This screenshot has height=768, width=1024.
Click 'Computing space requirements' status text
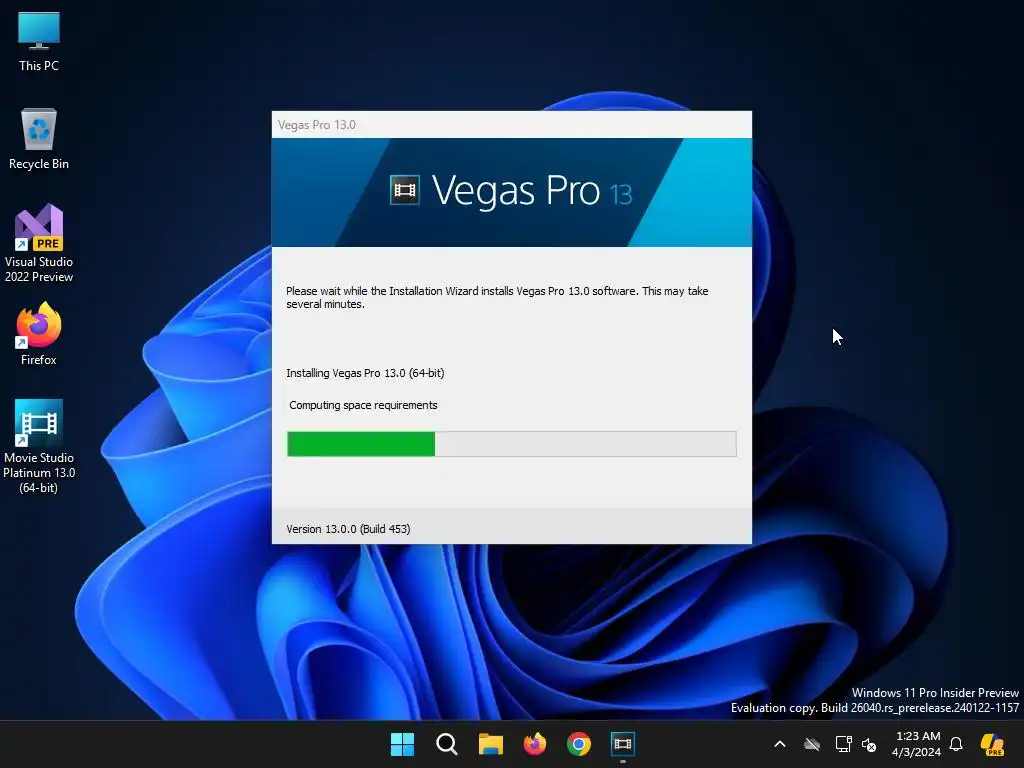click(363, 406)
